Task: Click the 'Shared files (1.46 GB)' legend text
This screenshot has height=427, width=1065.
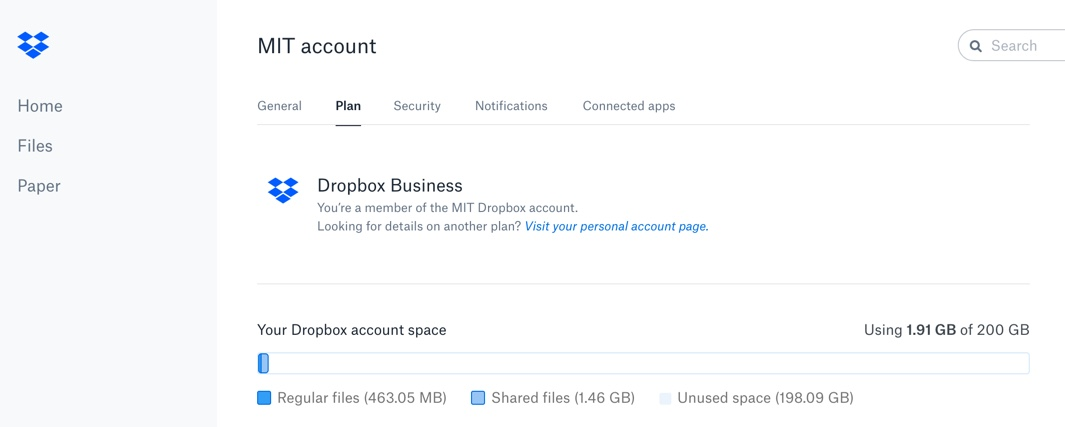Action: 563,398
